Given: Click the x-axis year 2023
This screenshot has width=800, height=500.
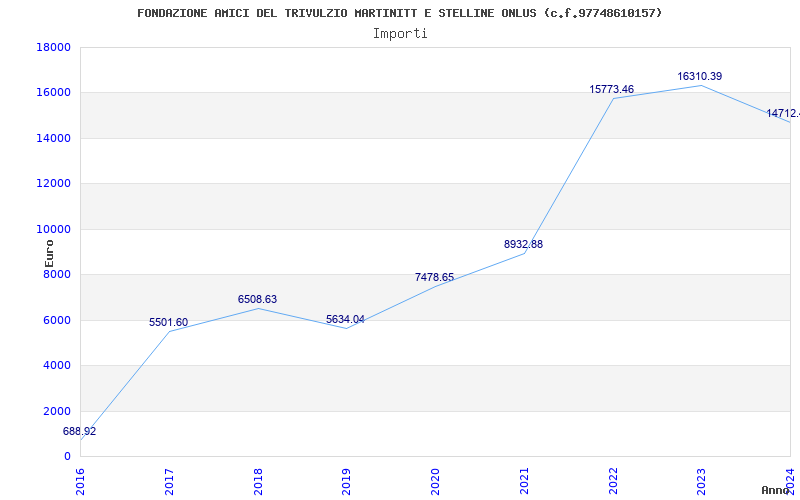Looking at the screenshot, I should pos(702,482).
